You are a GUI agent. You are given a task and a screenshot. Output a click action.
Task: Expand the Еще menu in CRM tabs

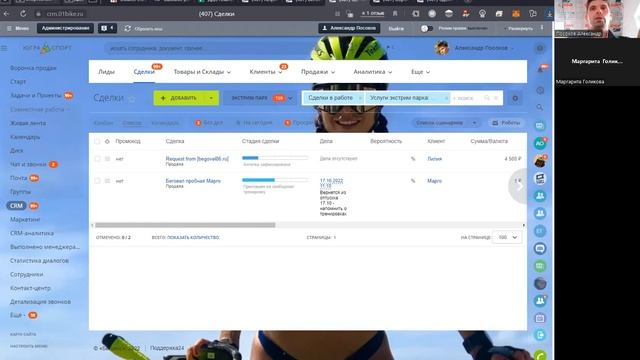coord(420,72)
